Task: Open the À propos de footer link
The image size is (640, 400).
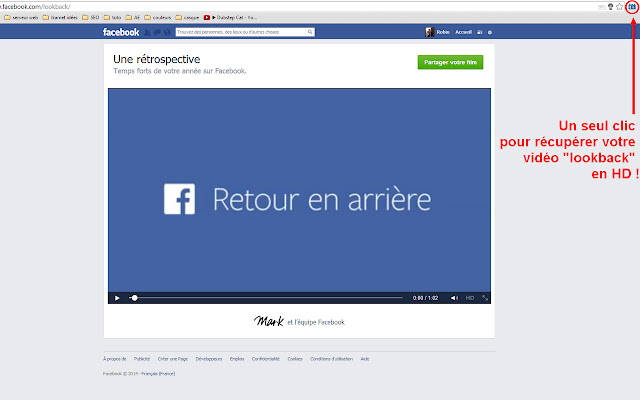Action: click(x=115, y=359)
